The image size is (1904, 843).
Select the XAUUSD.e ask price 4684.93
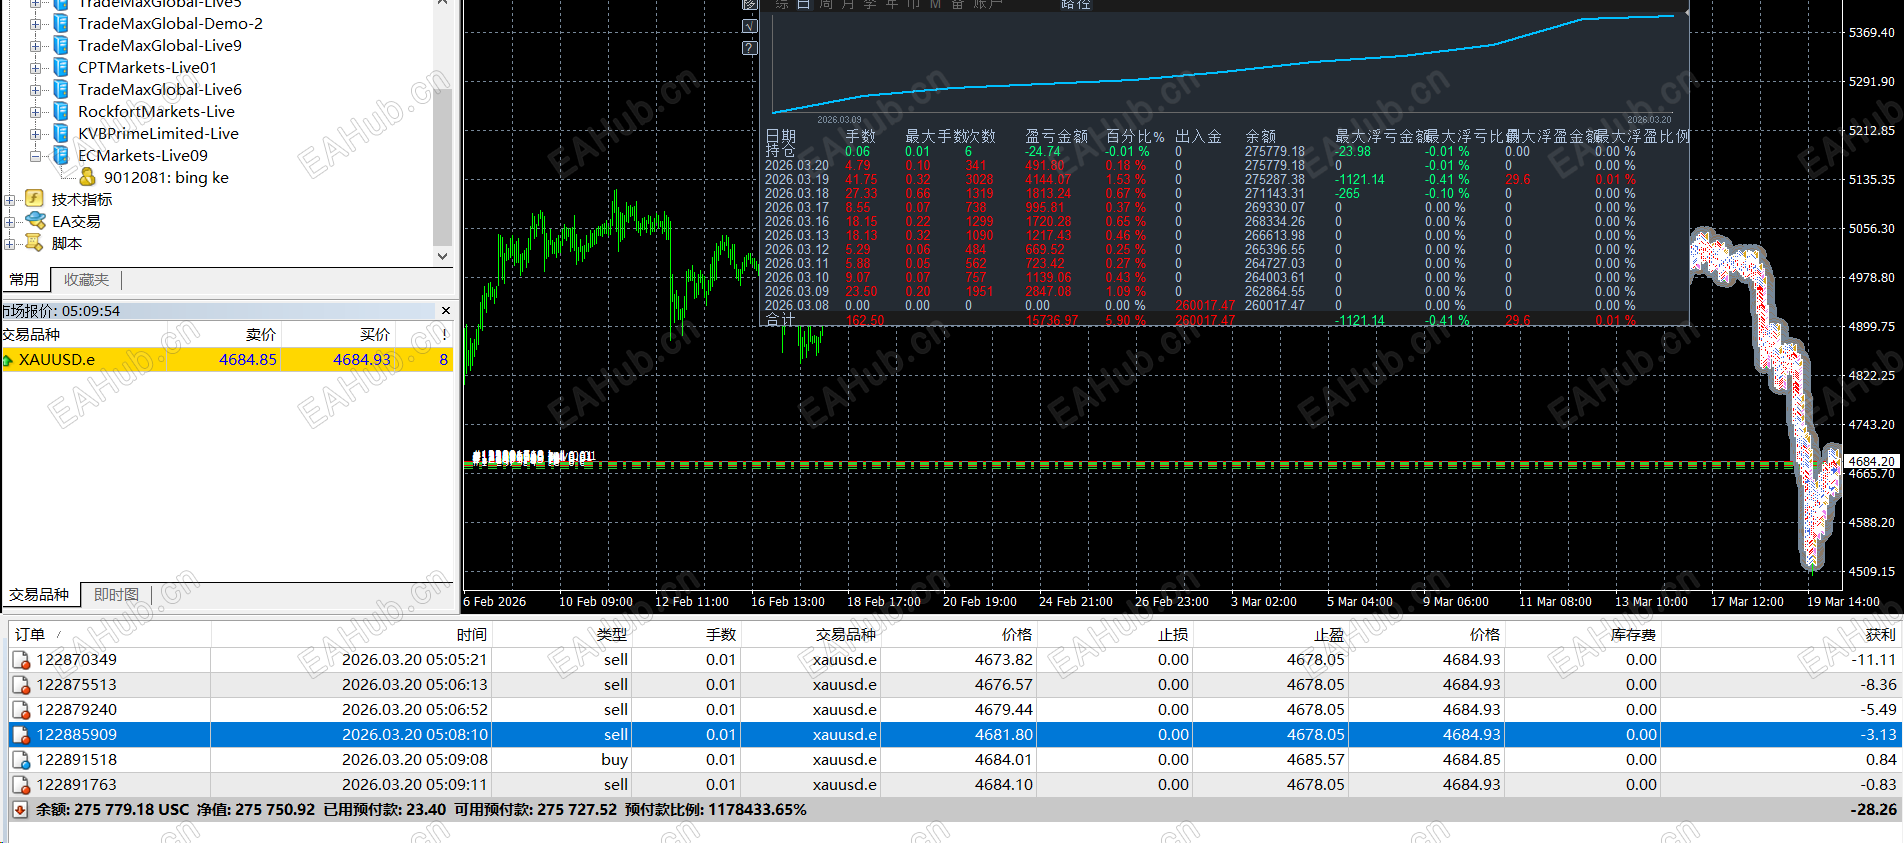click(362, 360)
